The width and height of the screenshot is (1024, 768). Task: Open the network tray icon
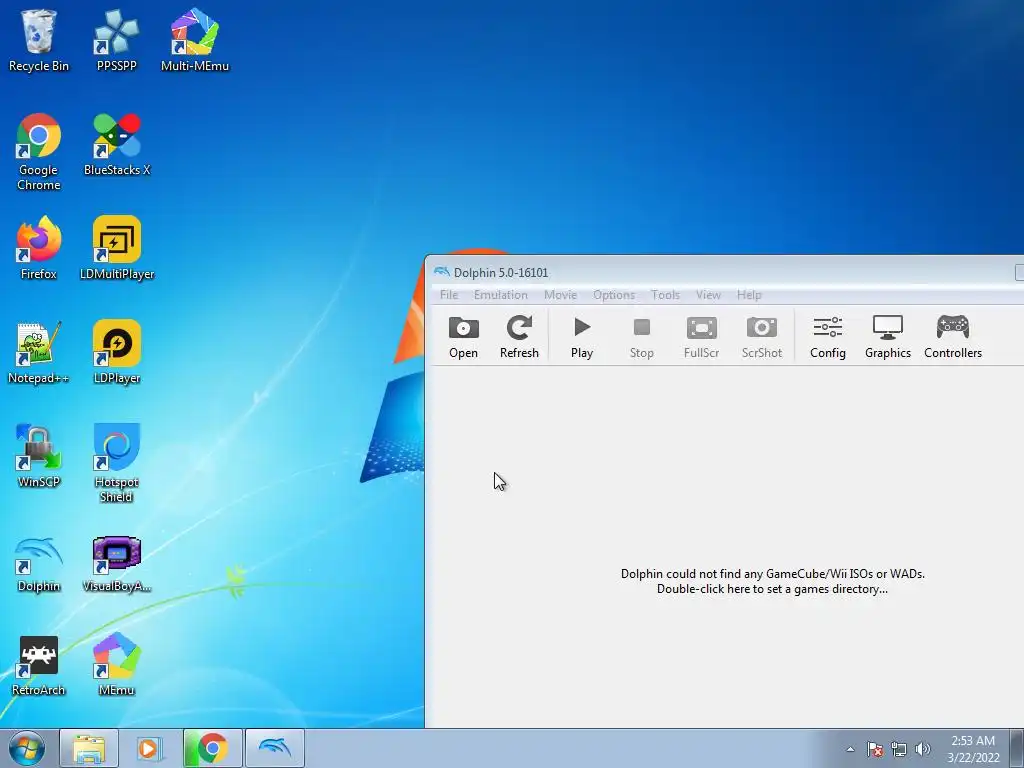899,749
